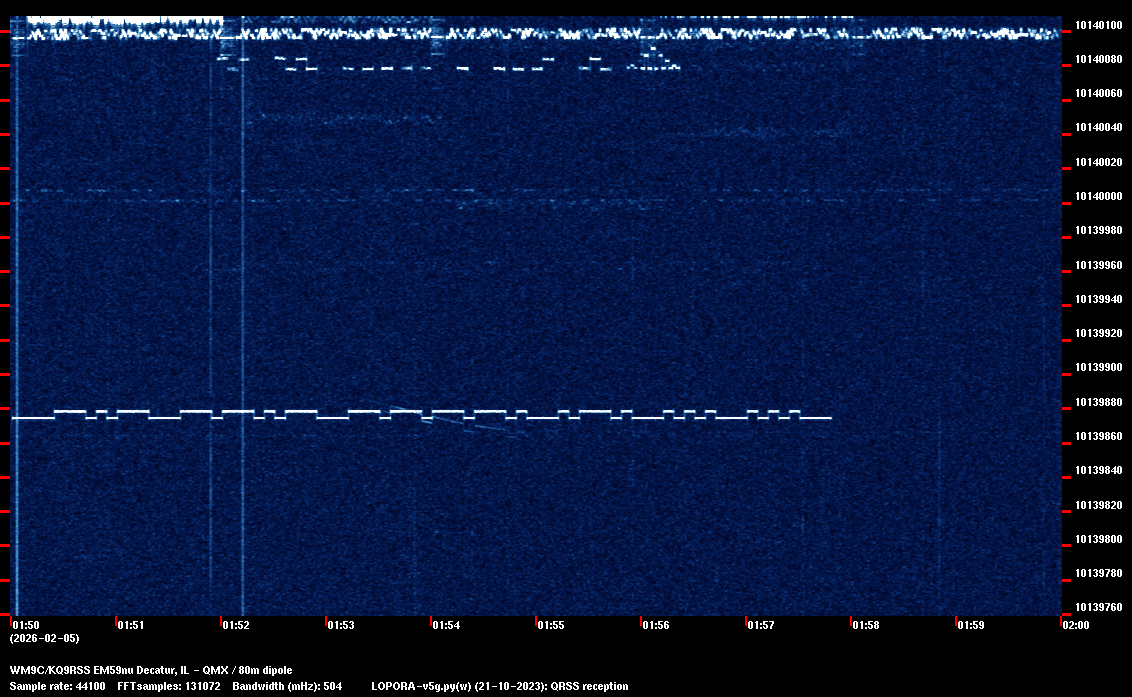Pick the 01:58 time axis marker
1132x697 pixels.
865,625
